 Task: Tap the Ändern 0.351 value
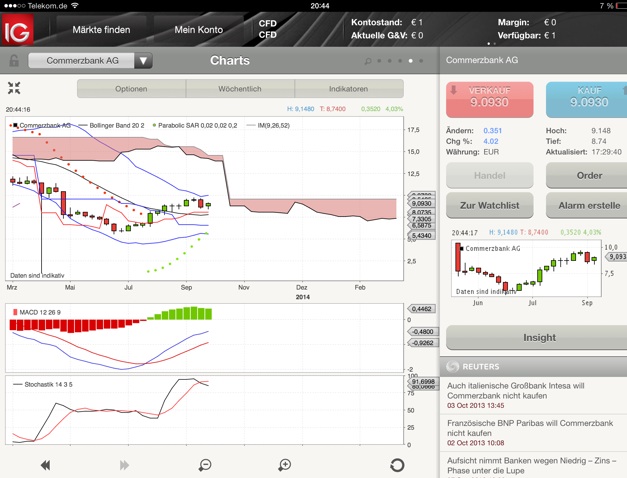492,131
